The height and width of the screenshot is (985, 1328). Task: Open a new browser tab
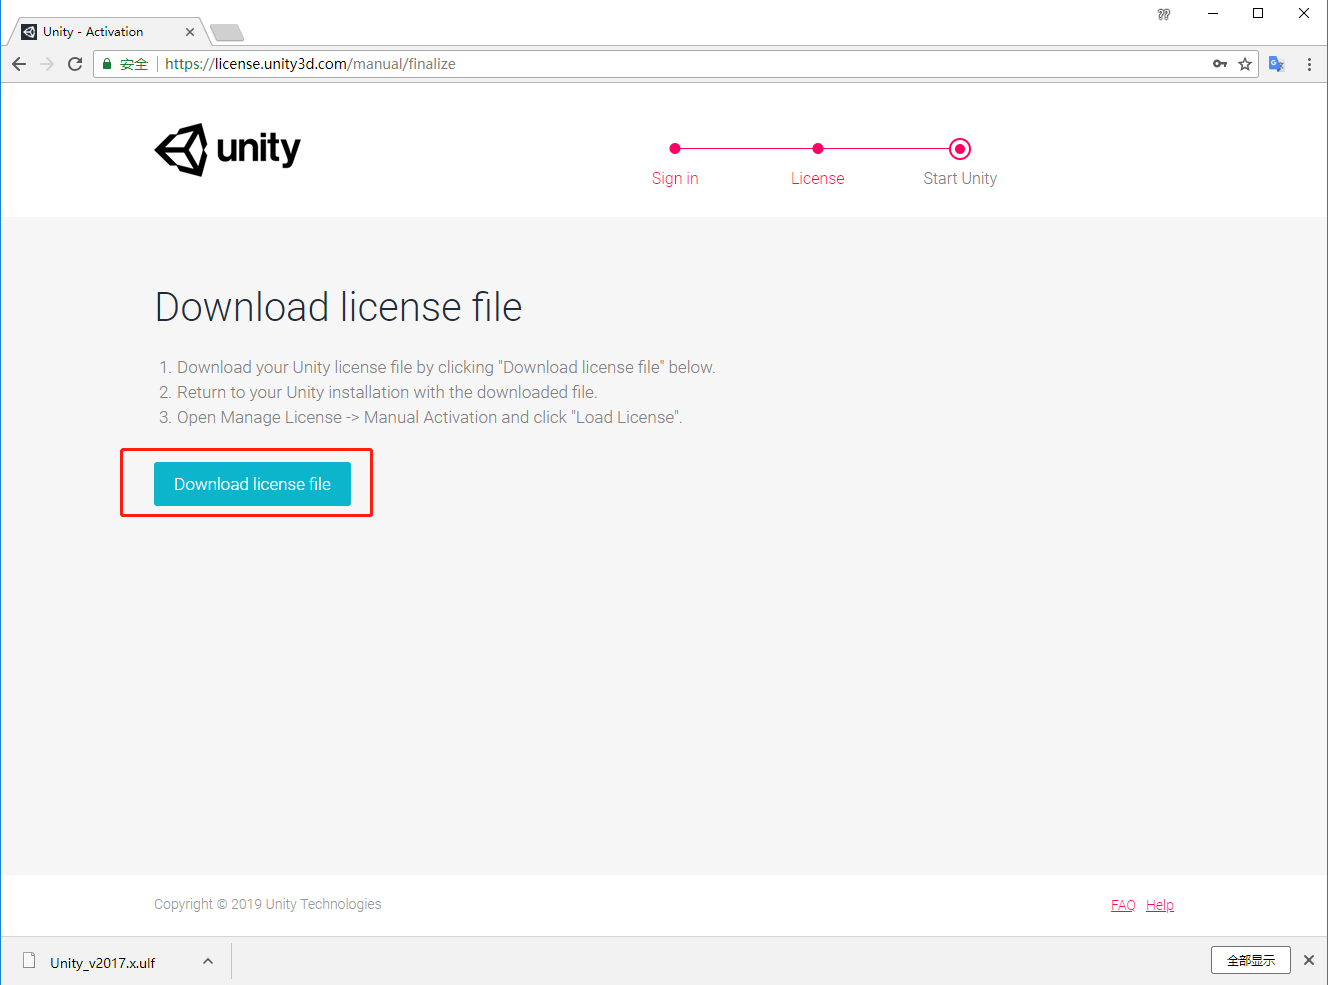point(227,31)
